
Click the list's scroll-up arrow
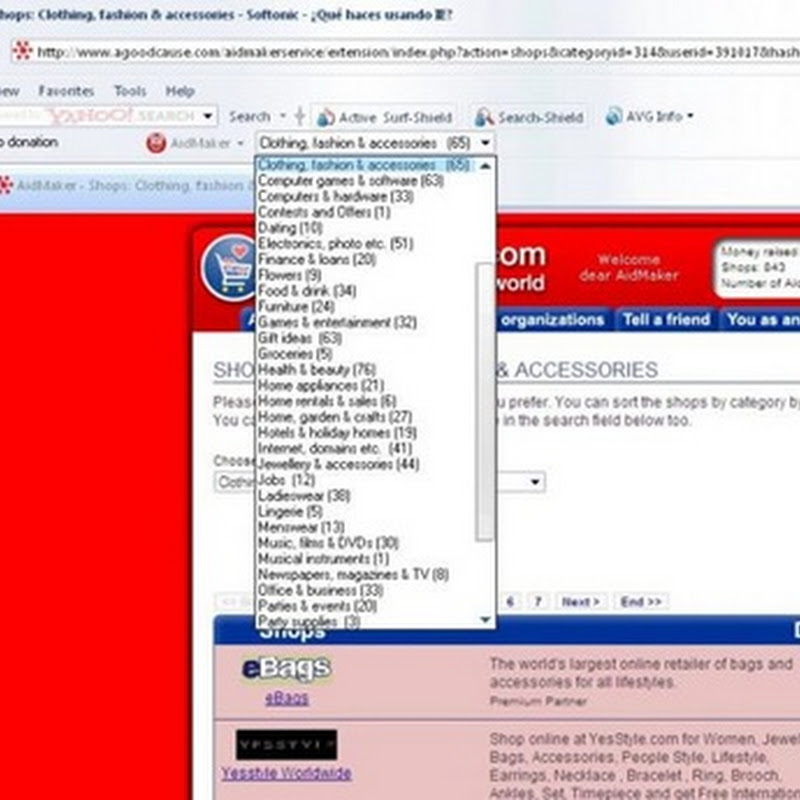pyautogui.click(x=486, y=165)
